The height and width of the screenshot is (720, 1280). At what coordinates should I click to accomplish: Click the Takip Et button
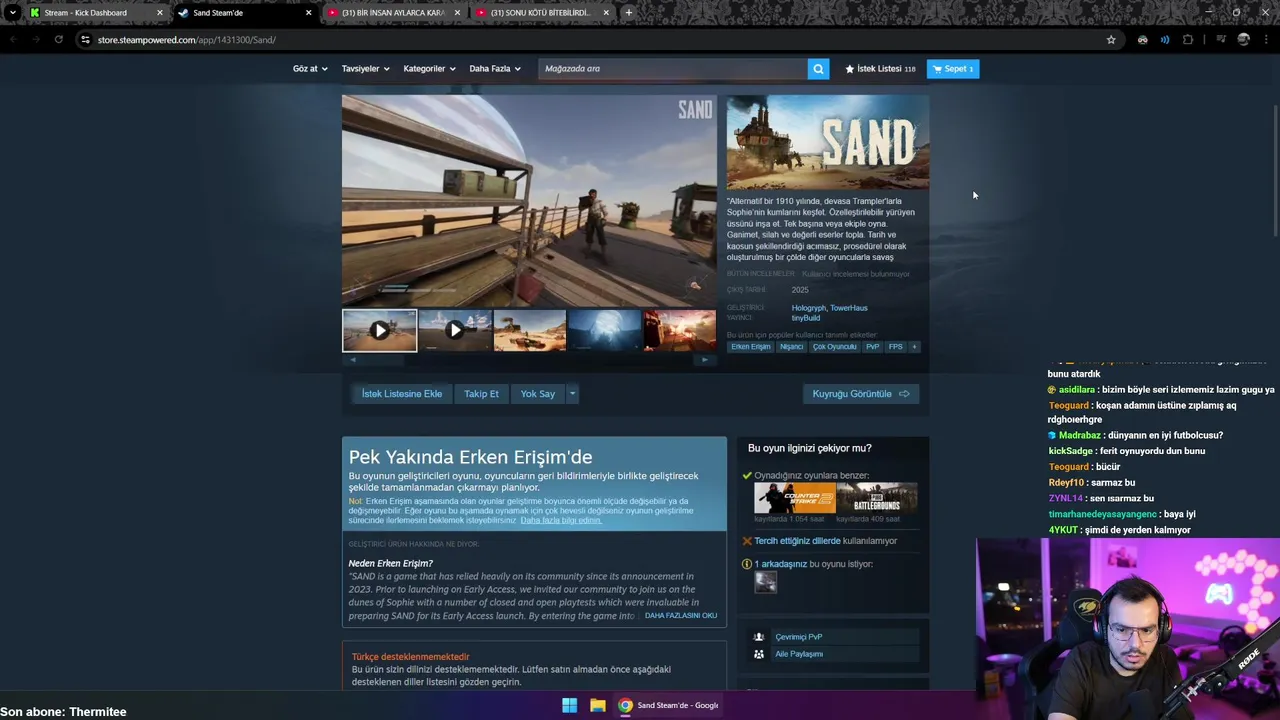481,394
